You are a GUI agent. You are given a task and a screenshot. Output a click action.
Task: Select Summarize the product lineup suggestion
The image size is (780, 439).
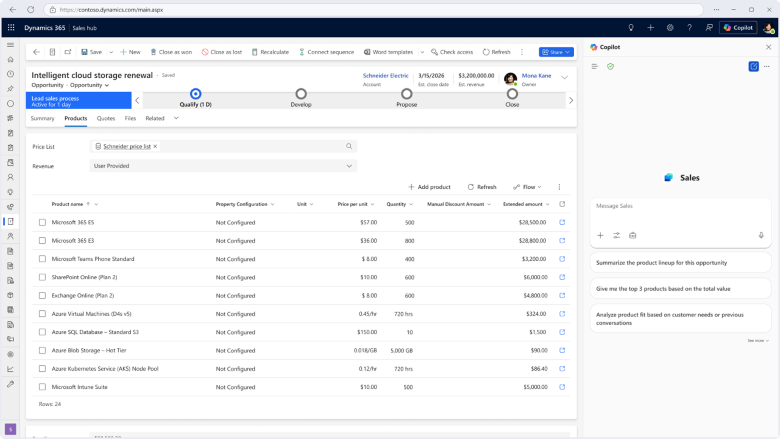[x=681, y=263]
